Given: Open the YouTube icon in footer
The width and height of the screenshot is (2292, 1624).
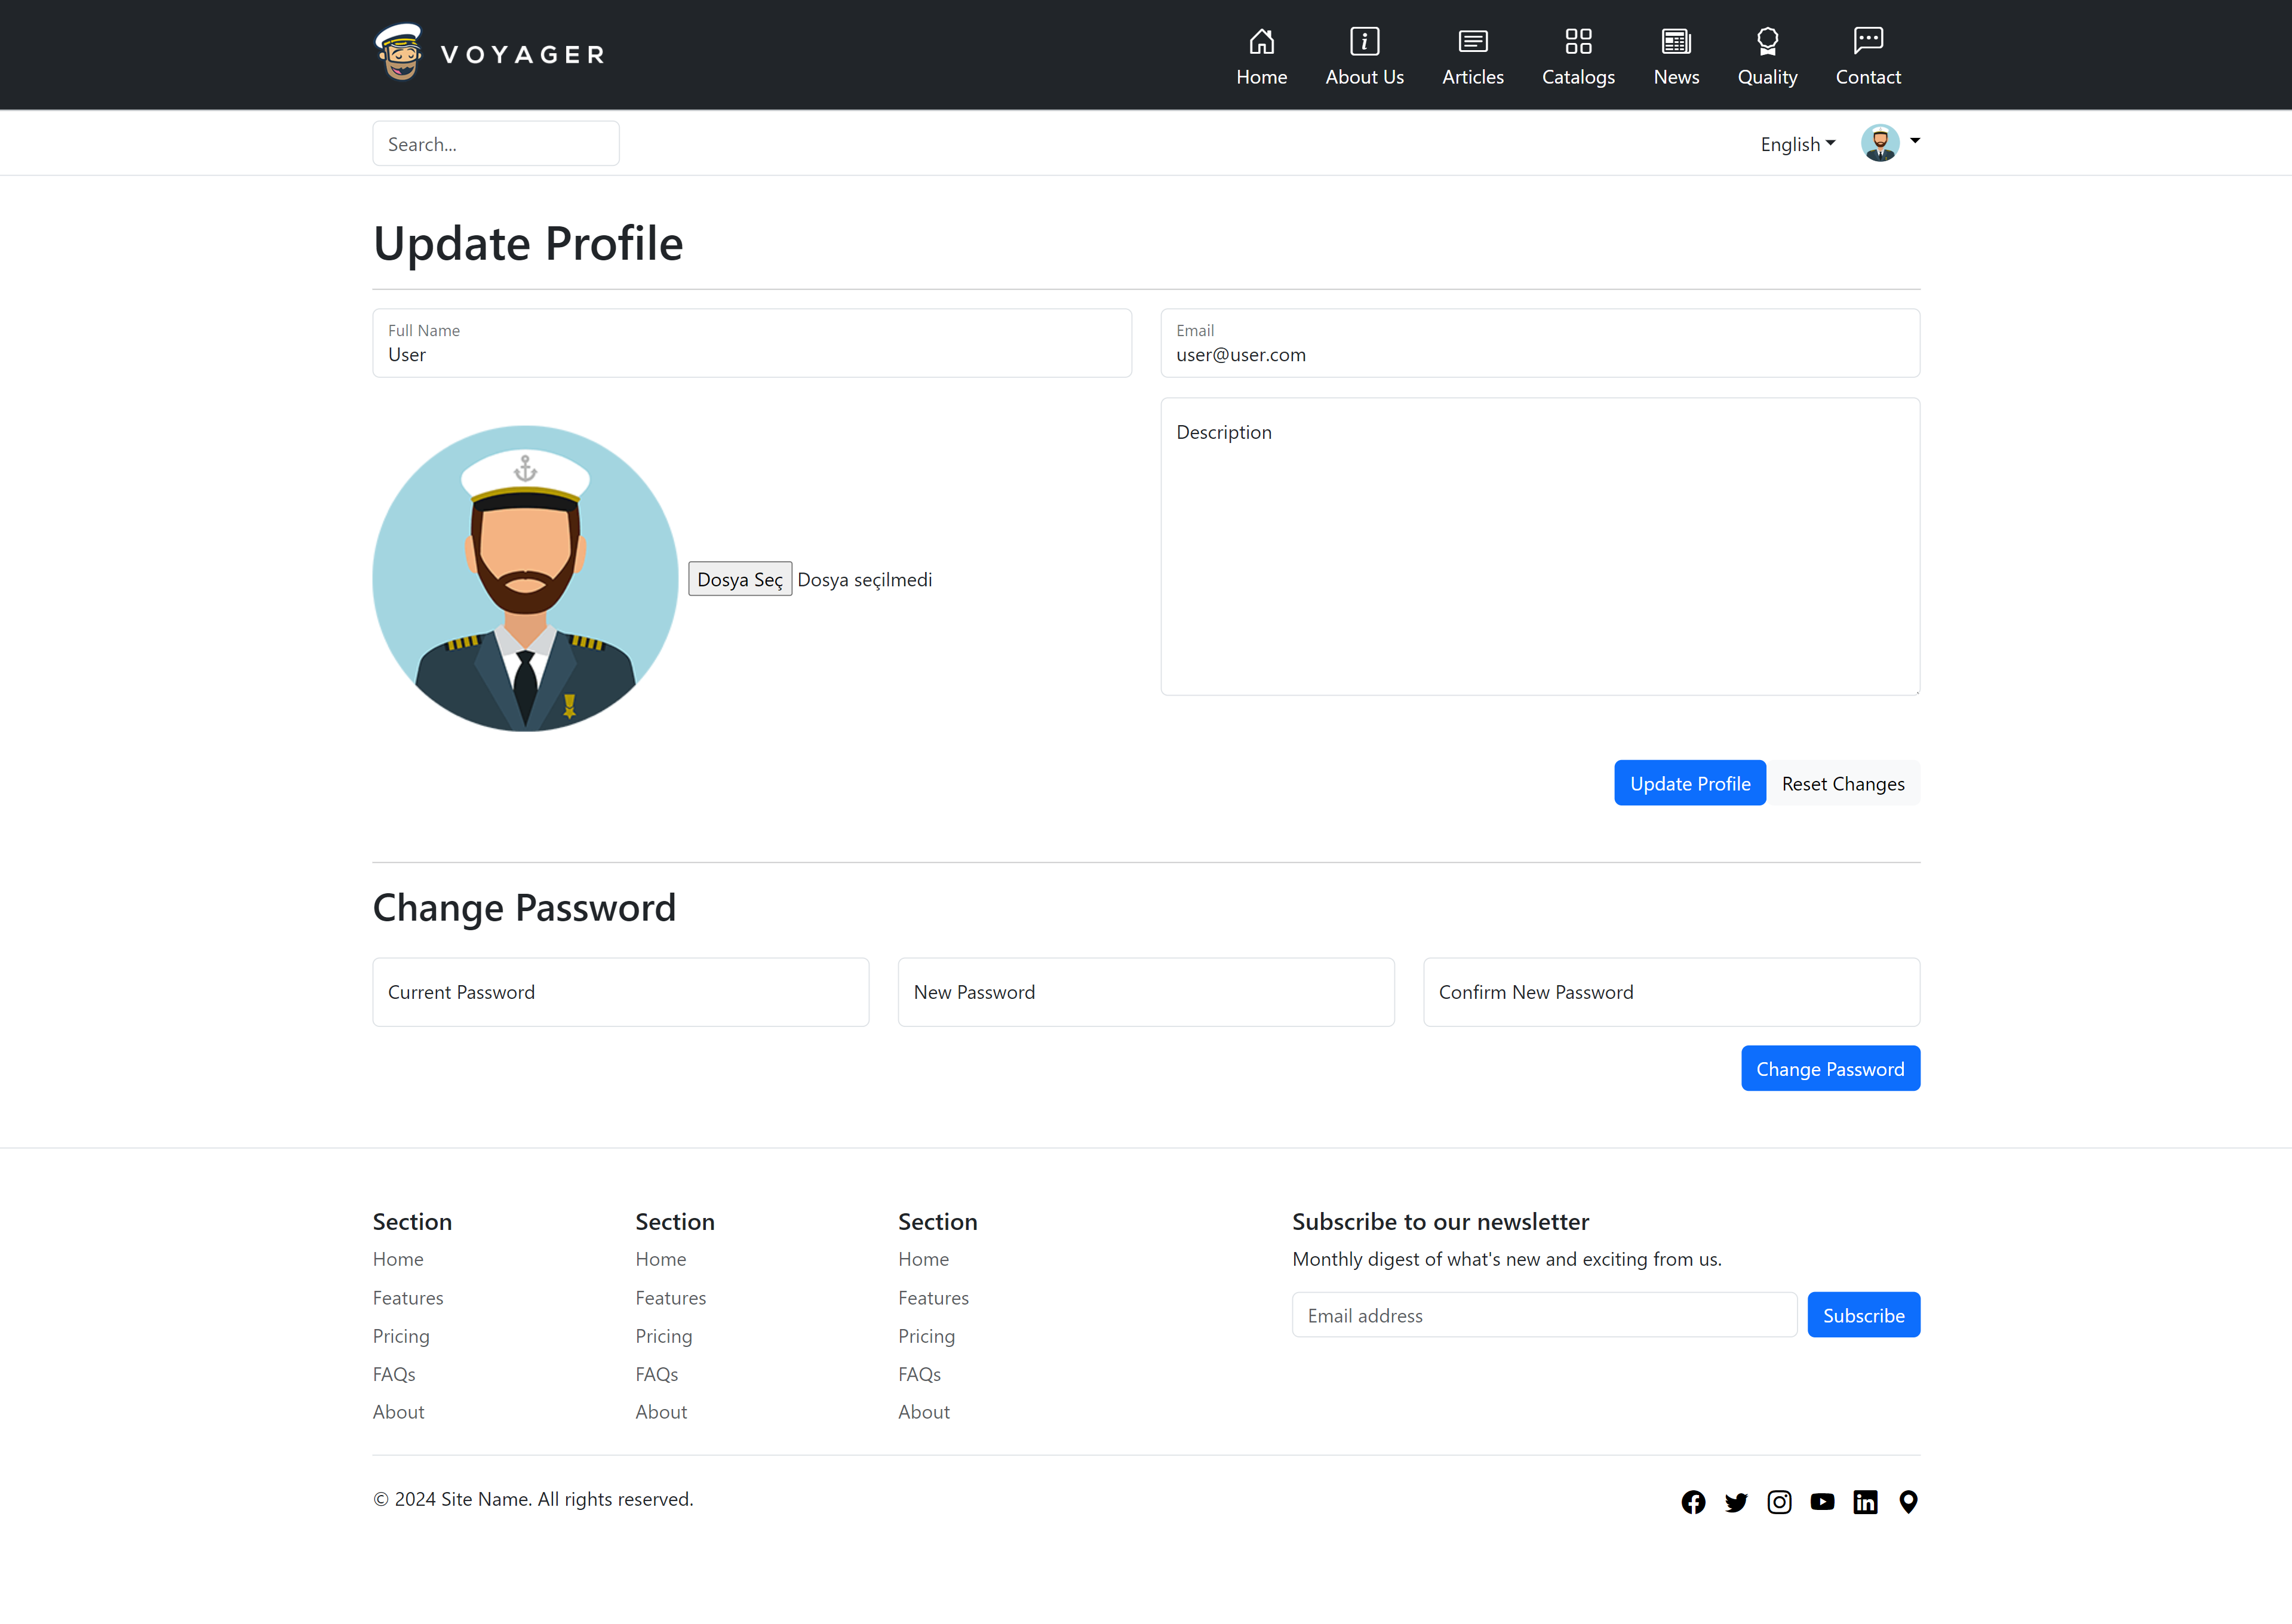Looking at the screenshot, I should coord(1822,1502).
